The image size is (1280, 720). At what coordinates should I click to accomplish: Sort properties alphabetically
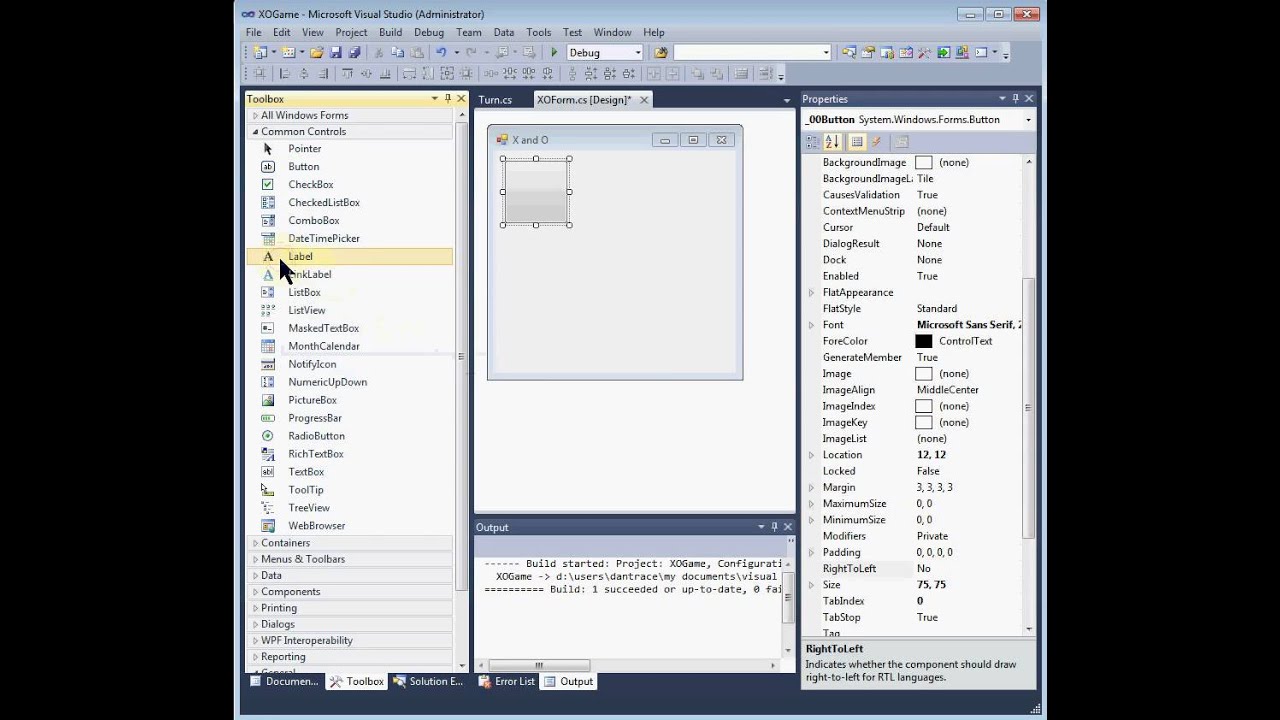point(833,142)
